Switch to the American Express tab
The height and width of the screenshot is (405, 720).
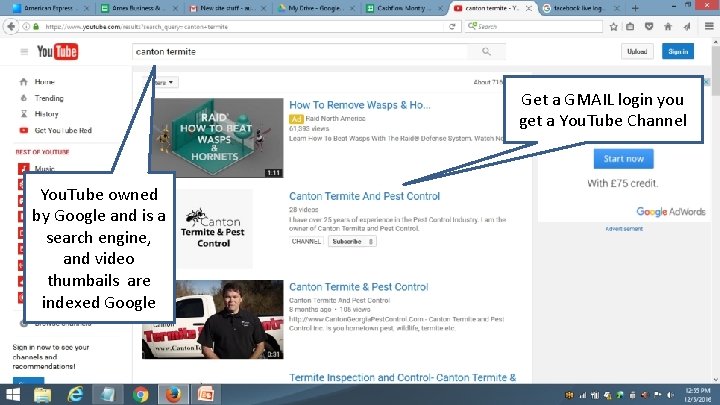tap(51, 8)
